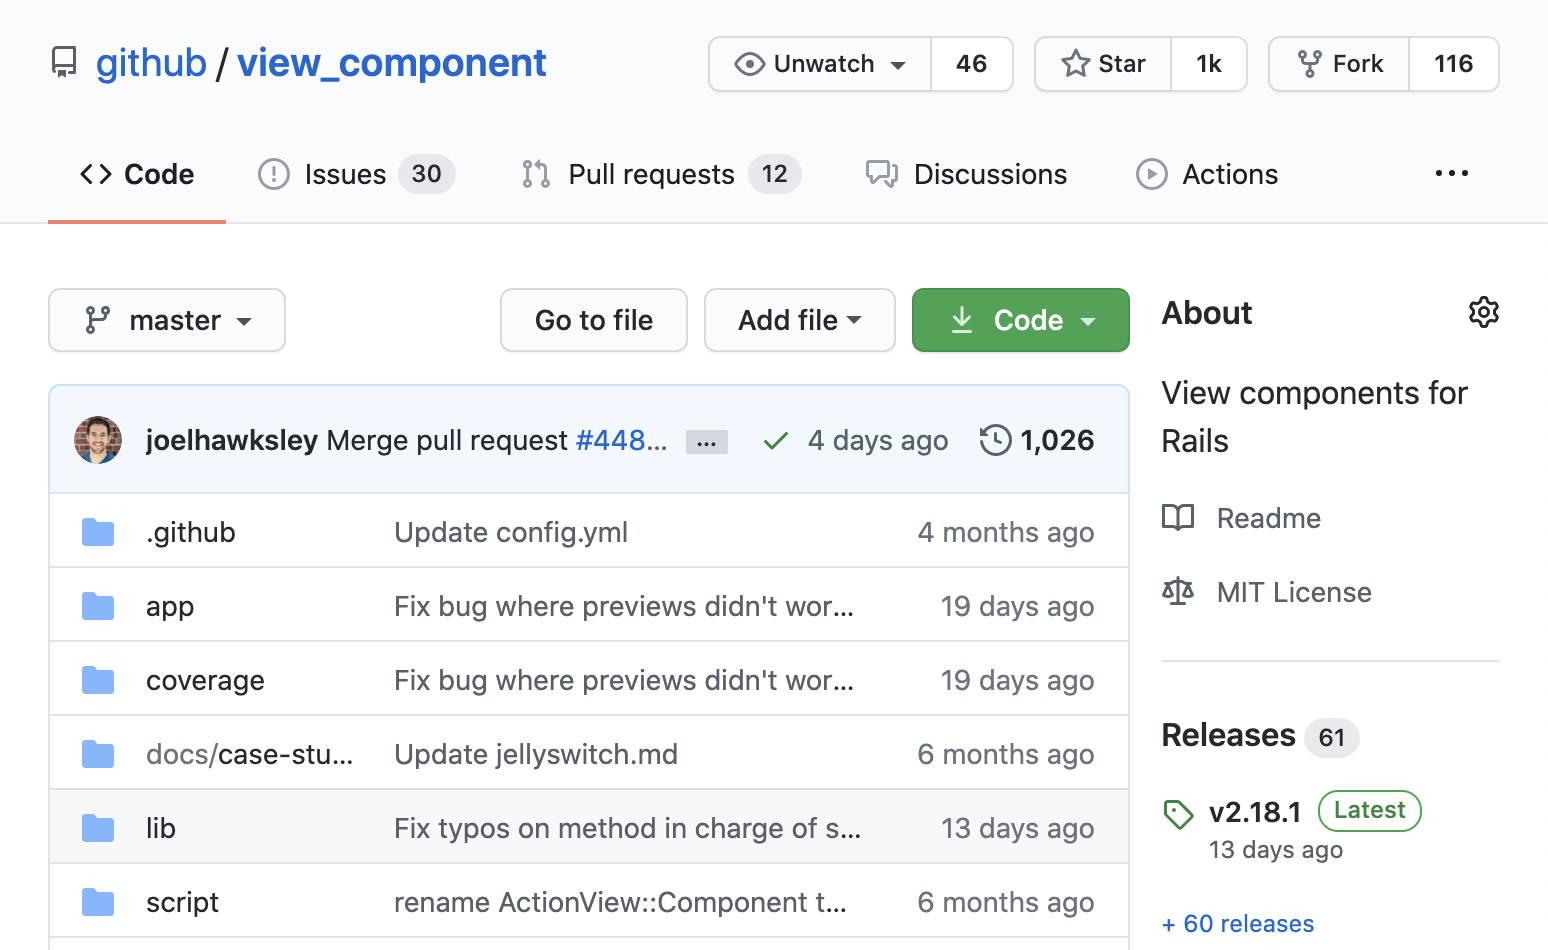Click the .github folder icon
The image size is (1548, 950).
98,531
